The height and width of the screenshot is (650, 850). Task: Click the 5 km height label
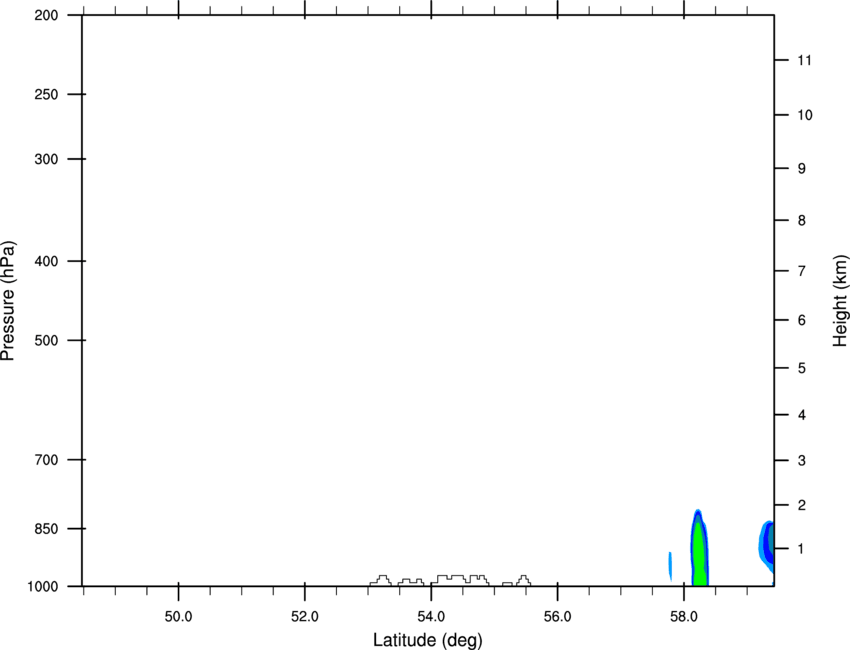802,368
